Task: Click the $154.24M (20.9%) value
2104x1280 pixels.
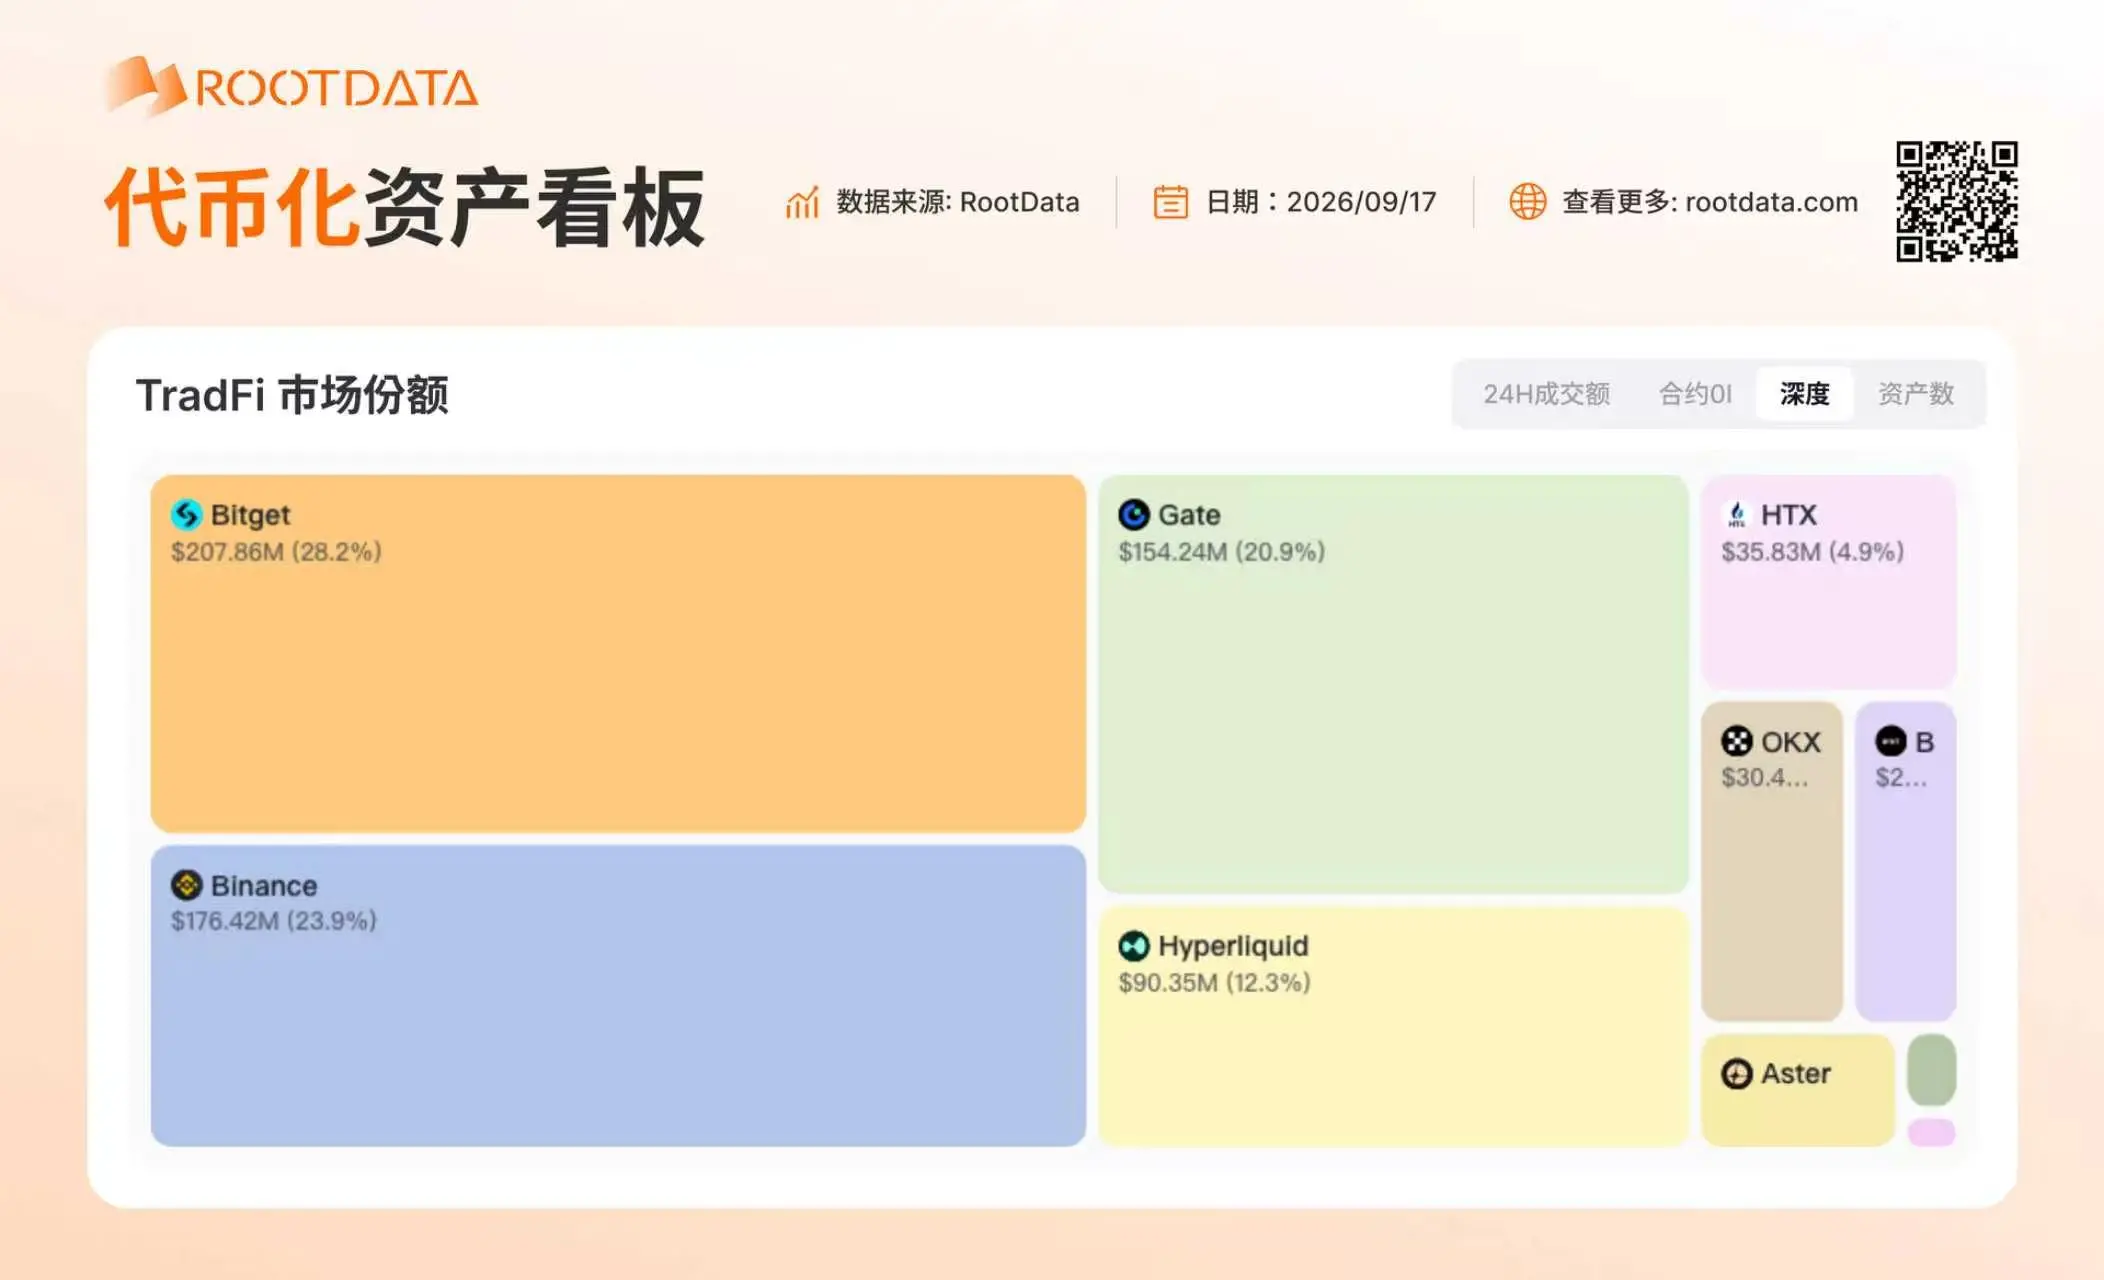Action: (1222, 551)
